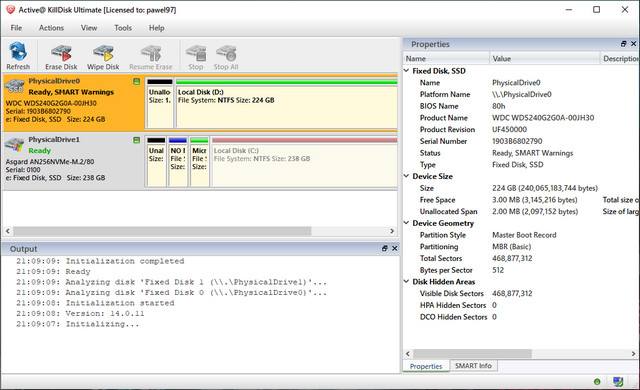The image size is (640, 390).
Task: Click the disk list horizontal scrollbar thumb
Action: 162,231
